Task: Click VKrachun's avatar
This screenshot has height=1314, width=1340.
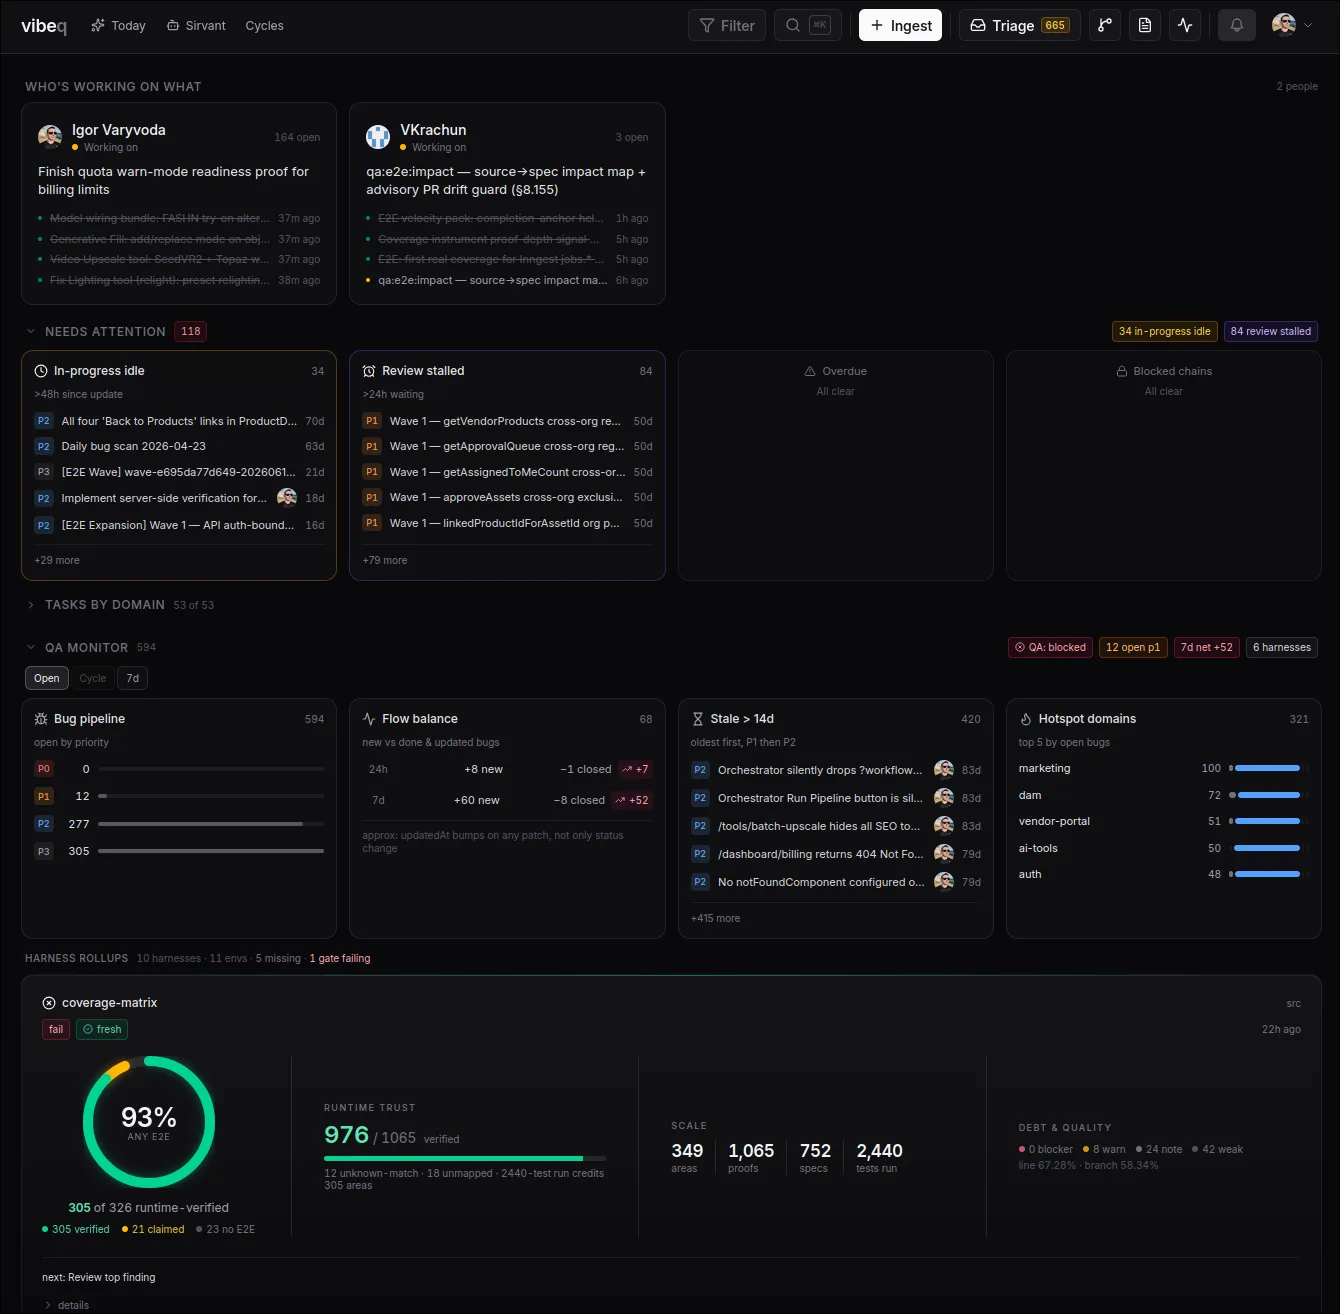Action: (x=378, y=137)
